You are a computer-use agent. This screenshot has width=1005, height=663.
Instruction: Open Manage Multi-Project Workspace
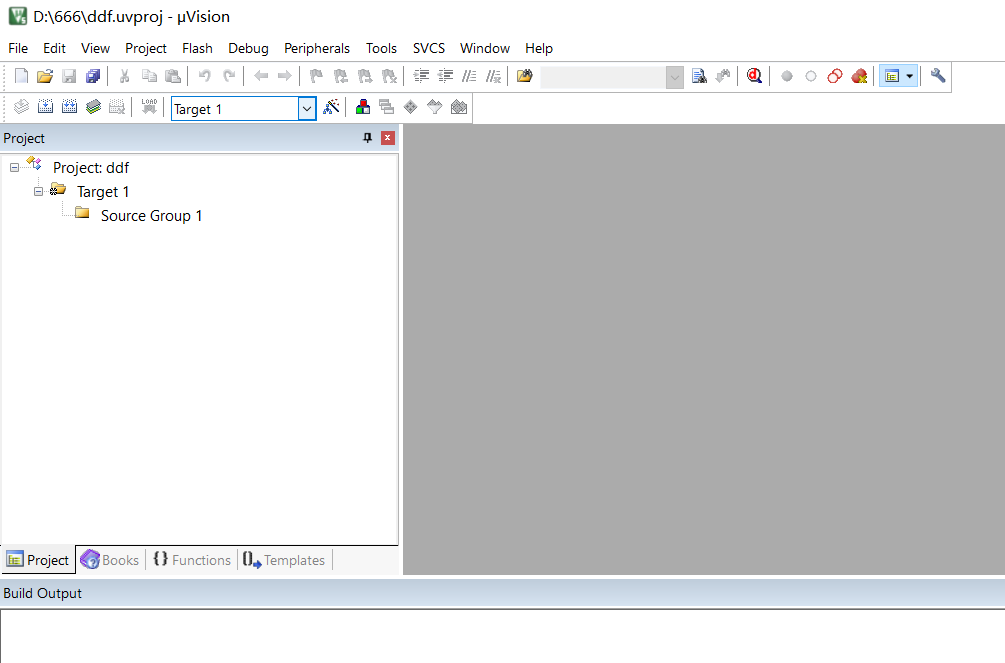(x=386, y=107)
